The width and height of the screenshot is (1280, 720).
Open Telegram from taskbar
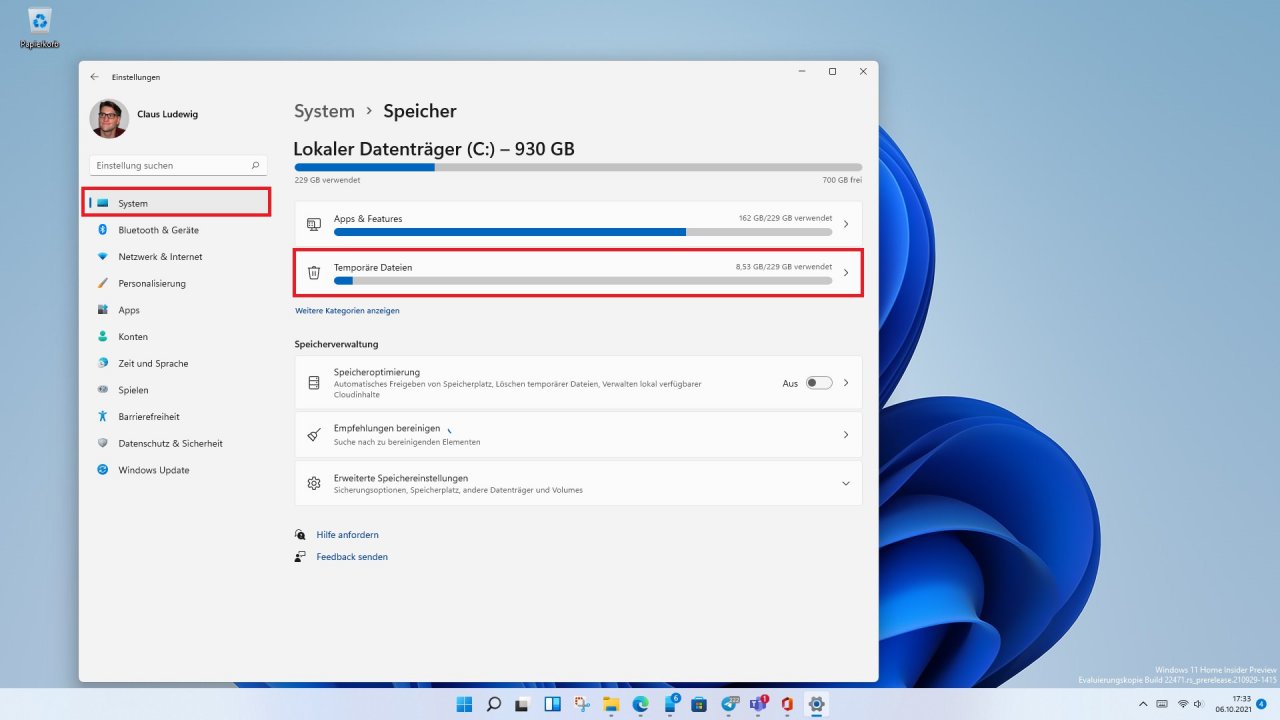(x=729, y=704)
